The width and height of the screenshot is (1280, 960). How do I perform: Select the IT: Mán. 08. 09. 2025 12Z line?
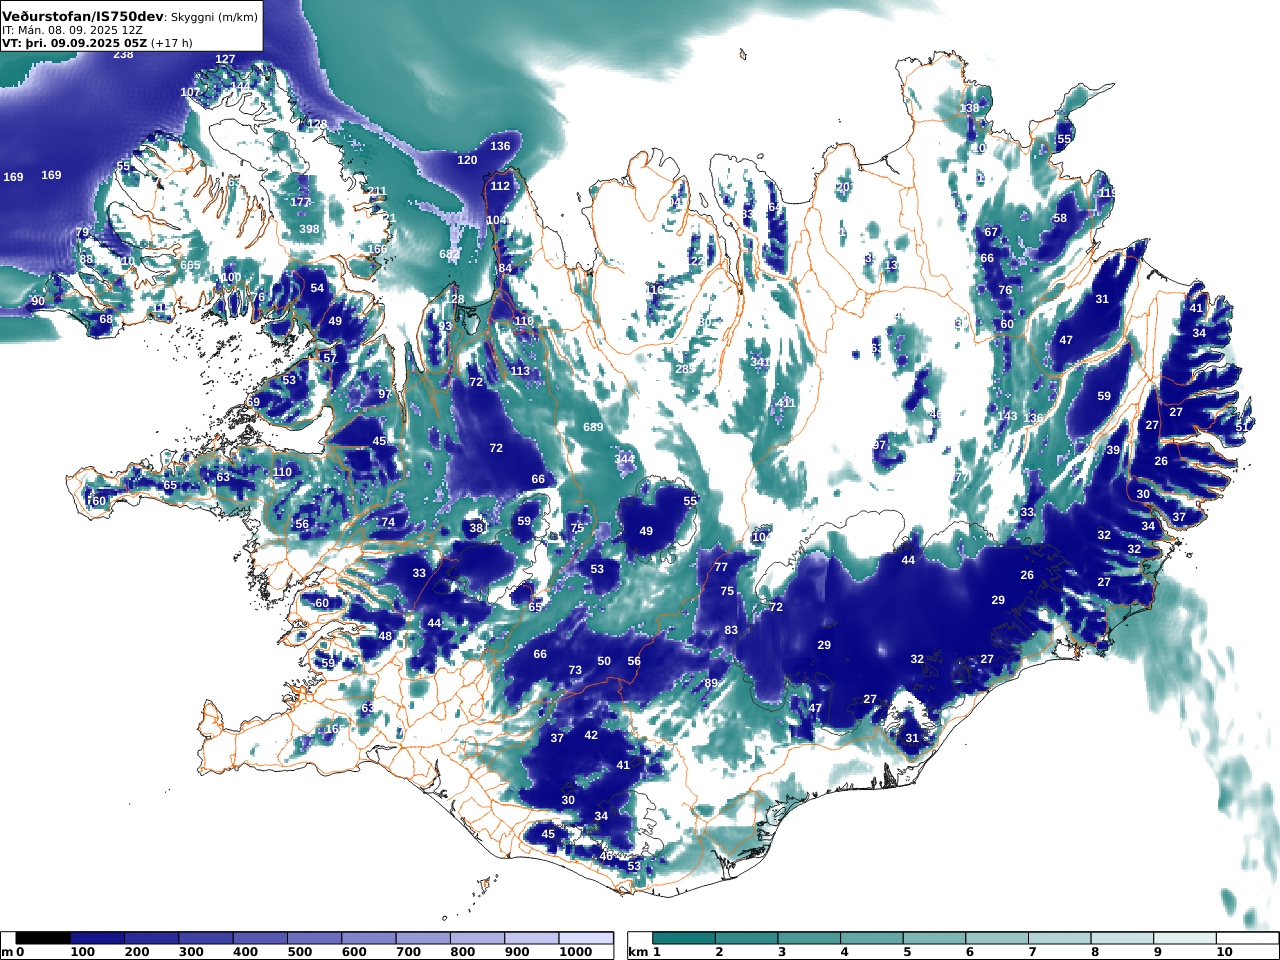(73, 31)
